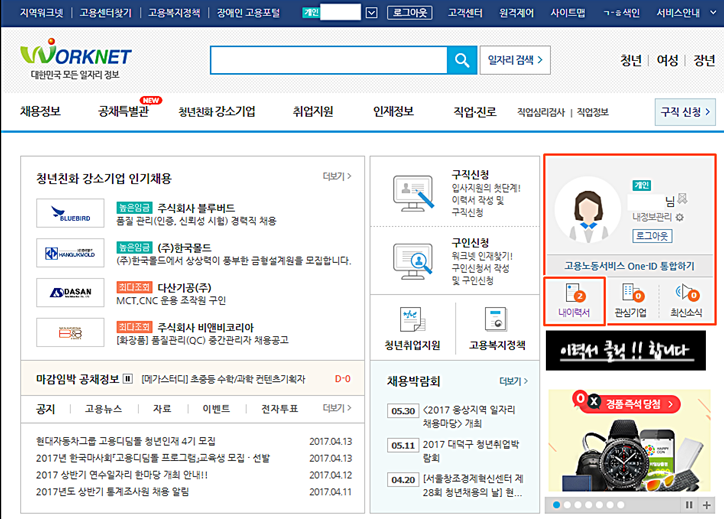Image resolution: width=724 pixels, height=519 pixels.
Task: Open 청년취업지원 icon
Action: pyautogui.click(x=412, y=320)
